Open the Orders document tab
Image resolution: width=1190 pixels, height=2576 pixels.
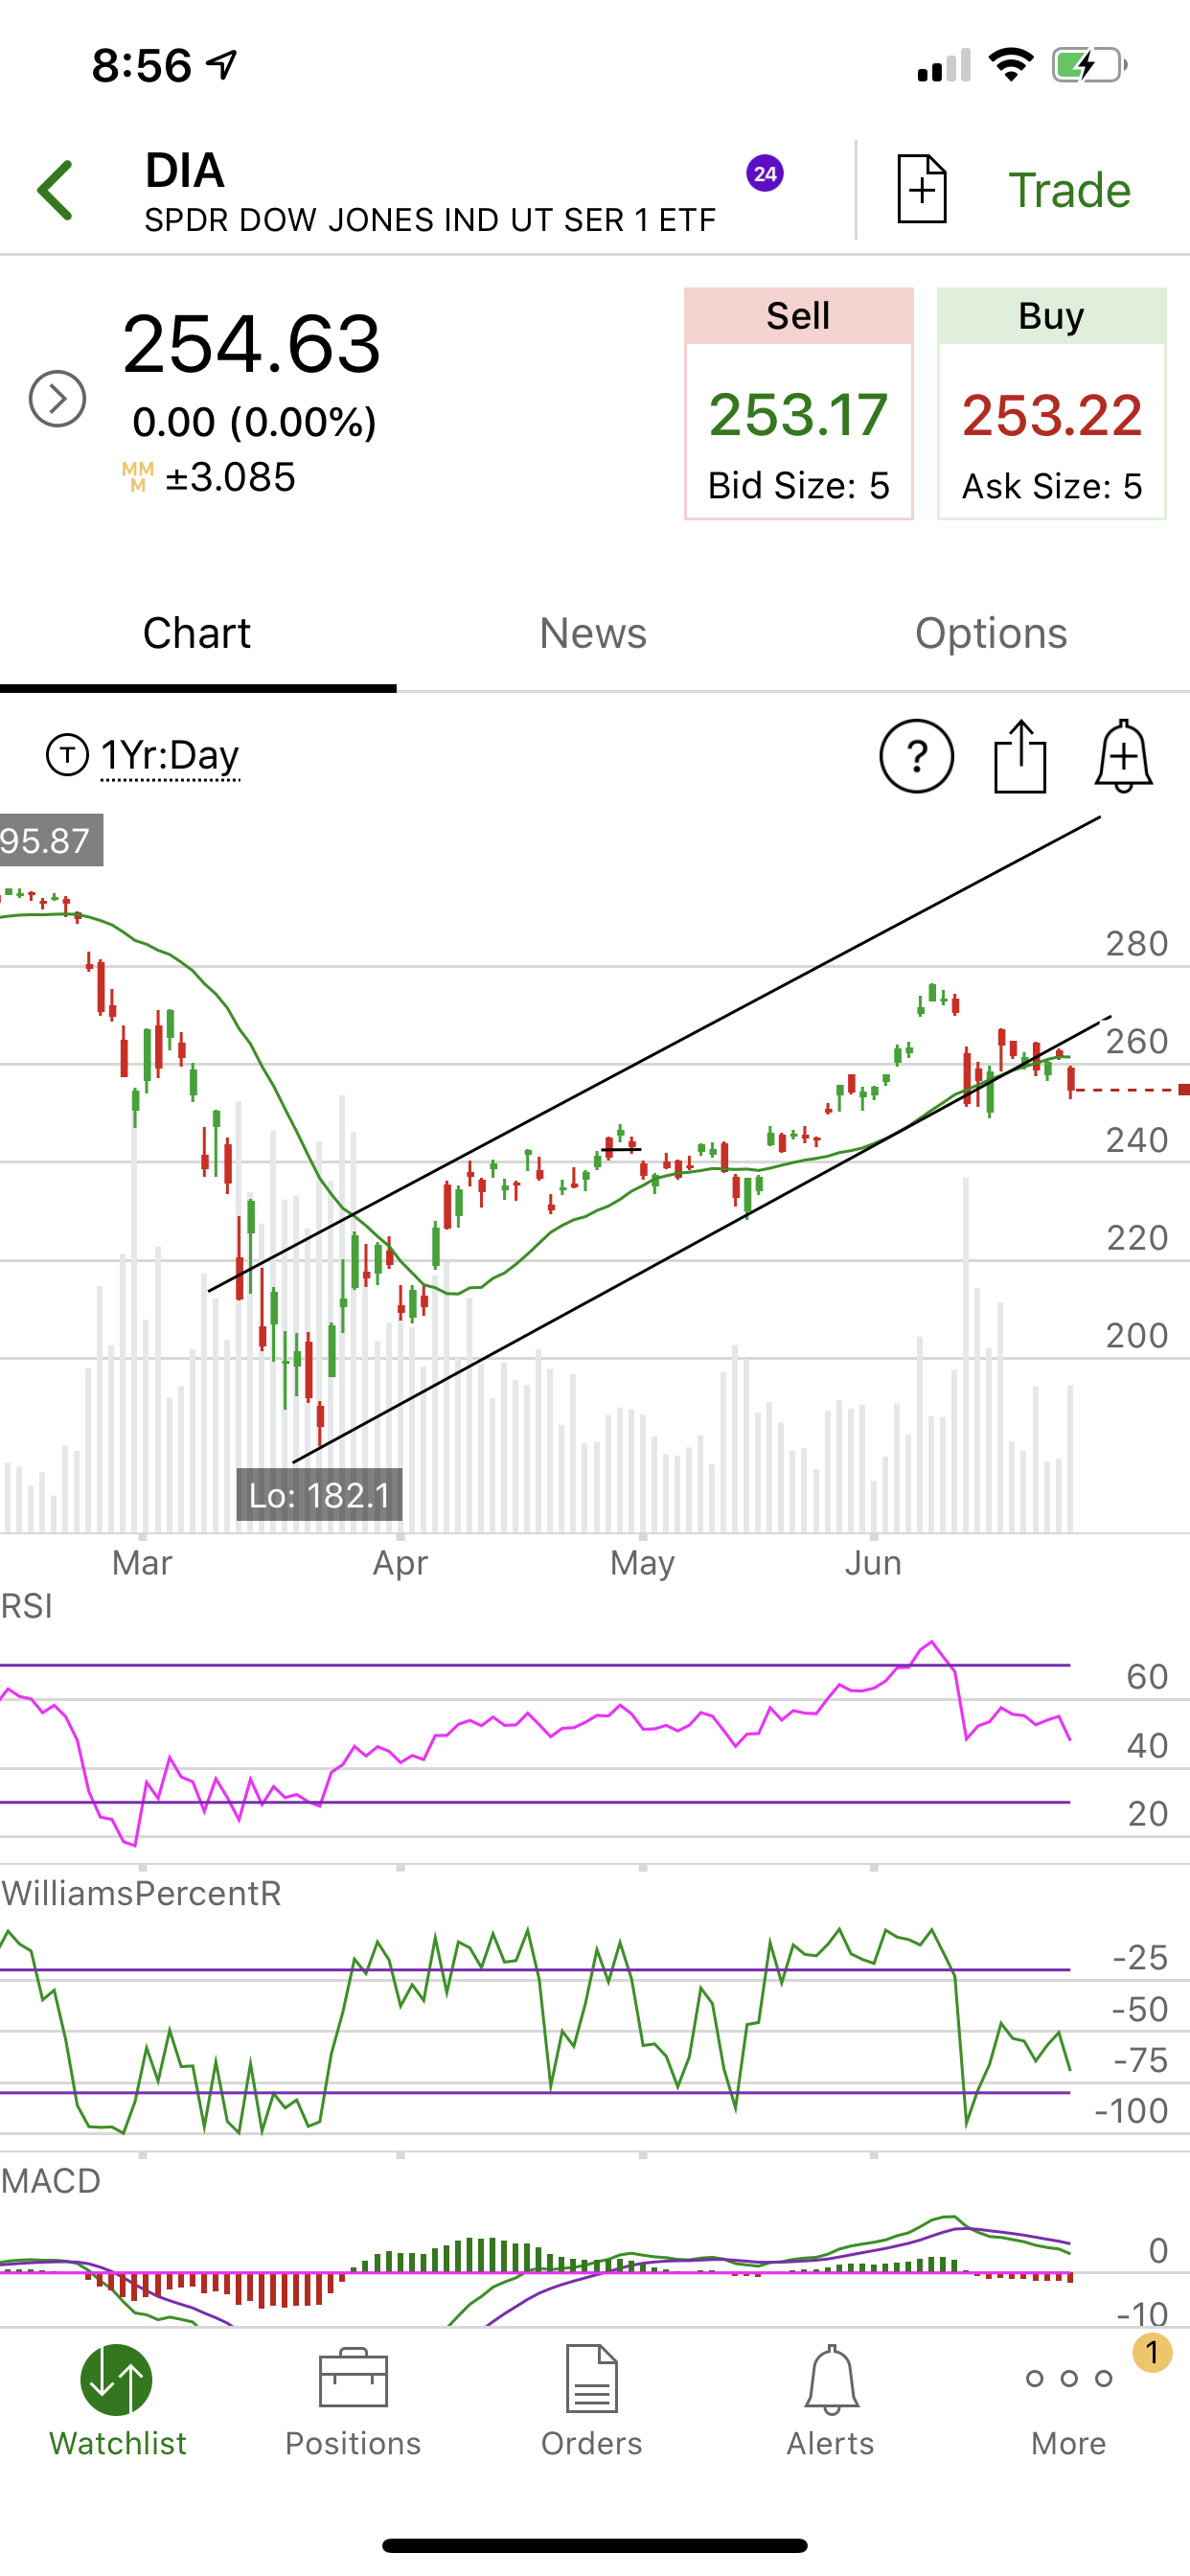pos(592,2402)
